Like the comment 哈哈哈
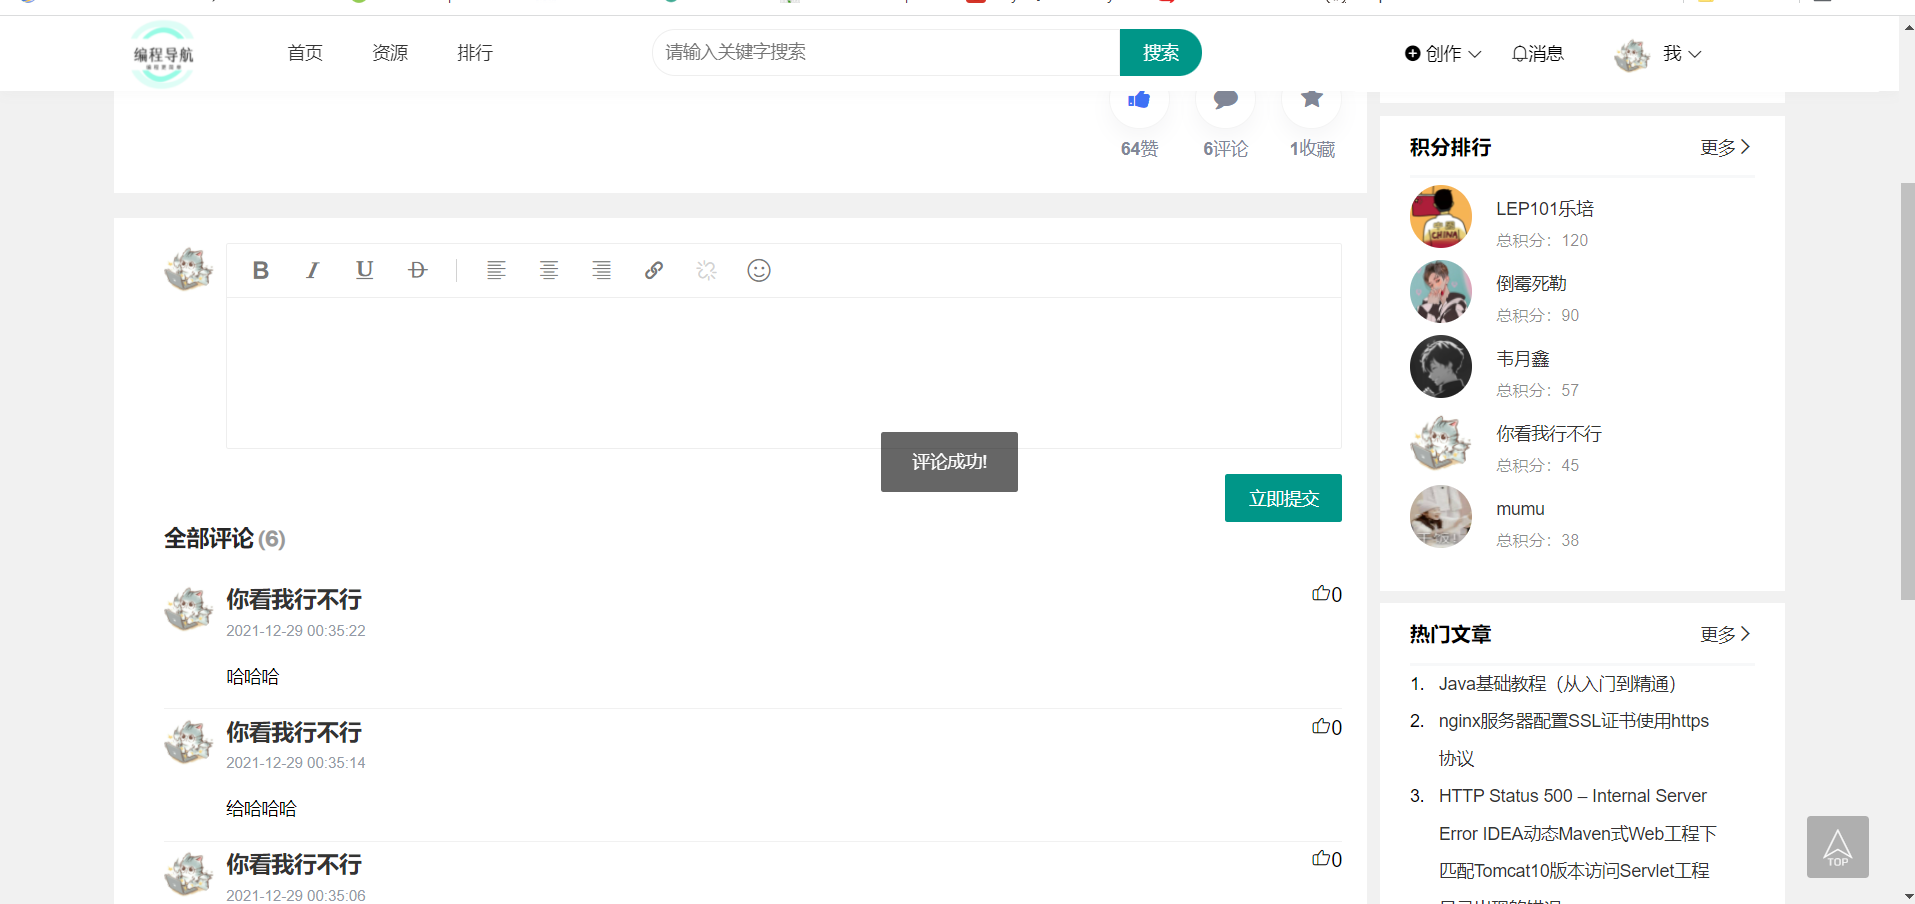Screen dimensions: 1915x904 tap(1327, 594)
